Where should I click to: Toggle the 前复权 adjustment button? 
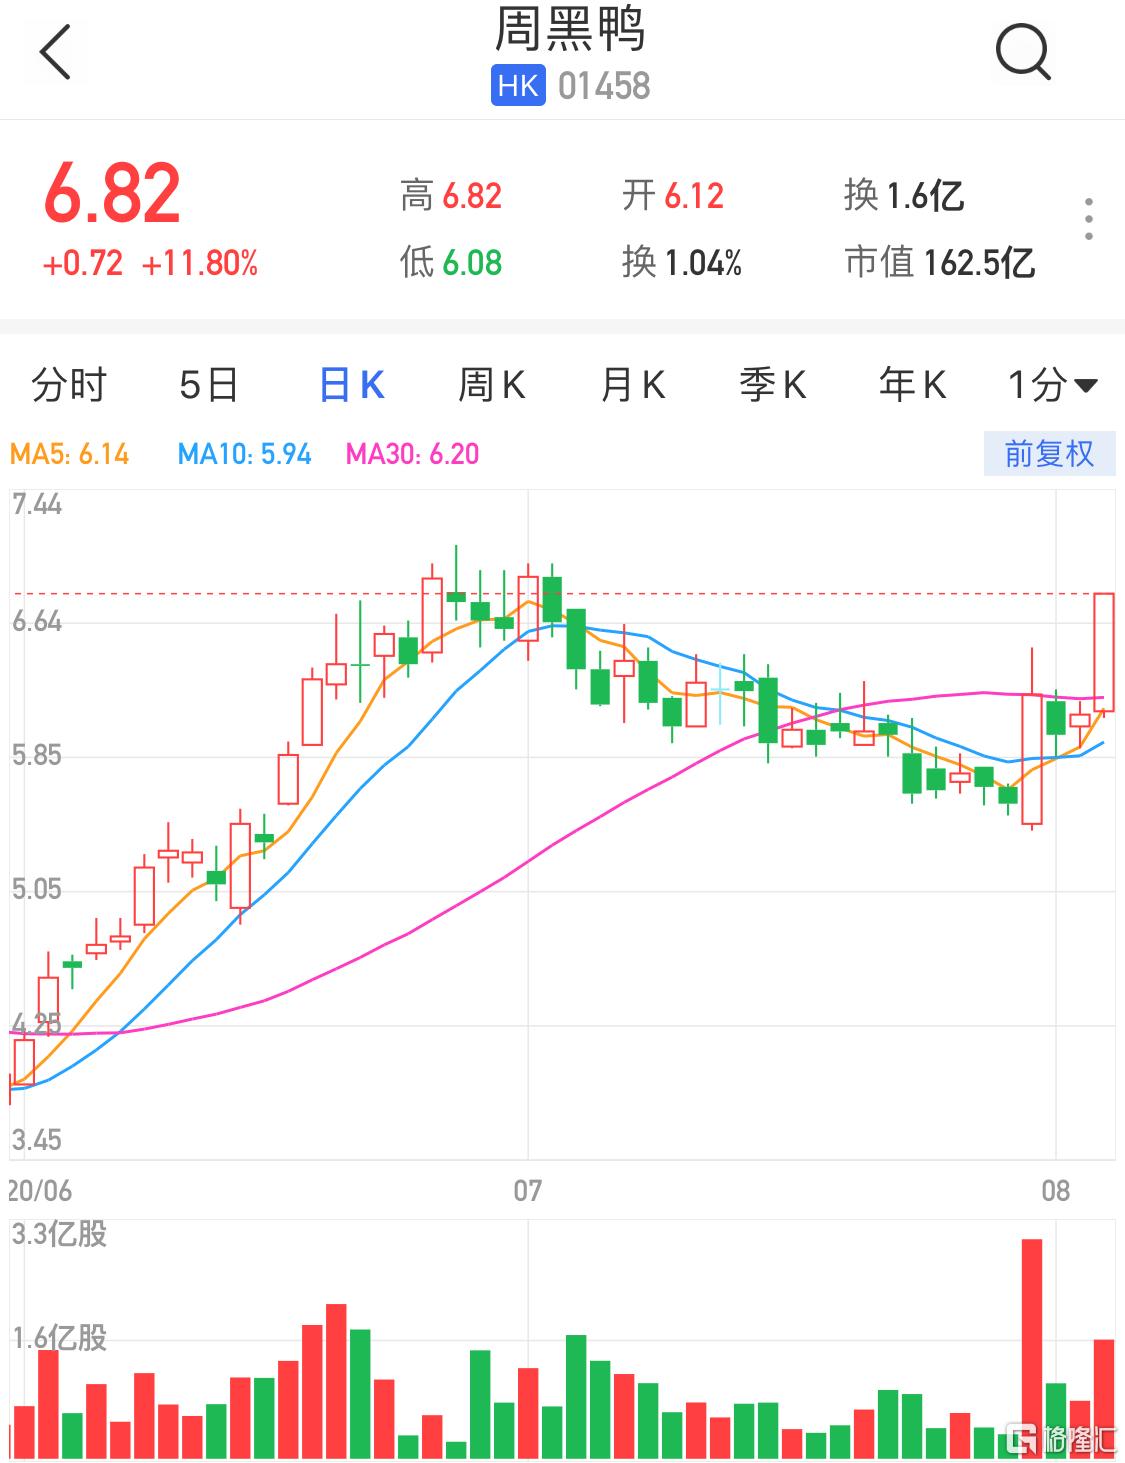[1049, 455]
